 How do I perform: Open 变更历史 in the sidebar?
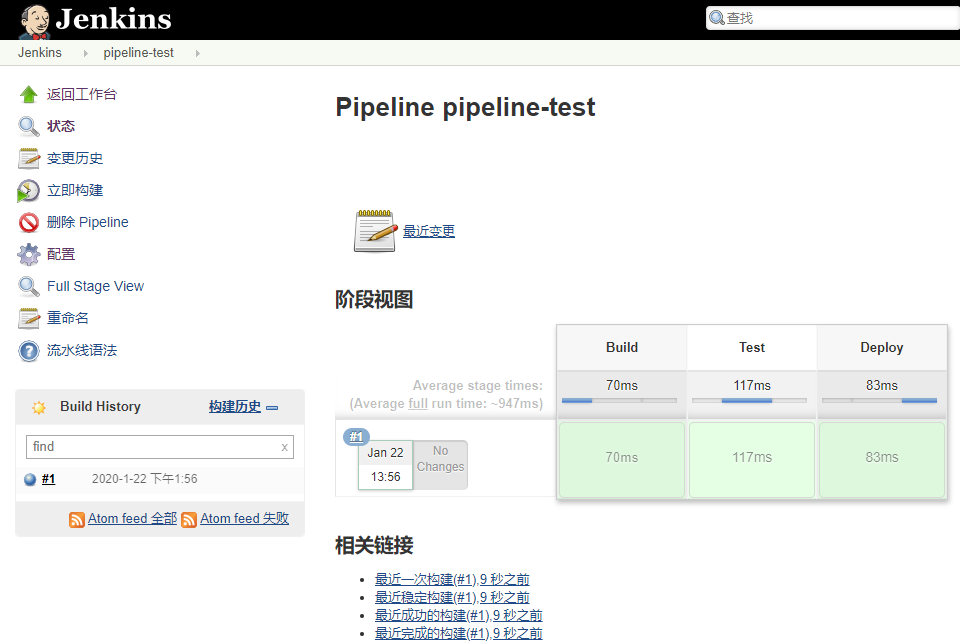coord(75,158)
